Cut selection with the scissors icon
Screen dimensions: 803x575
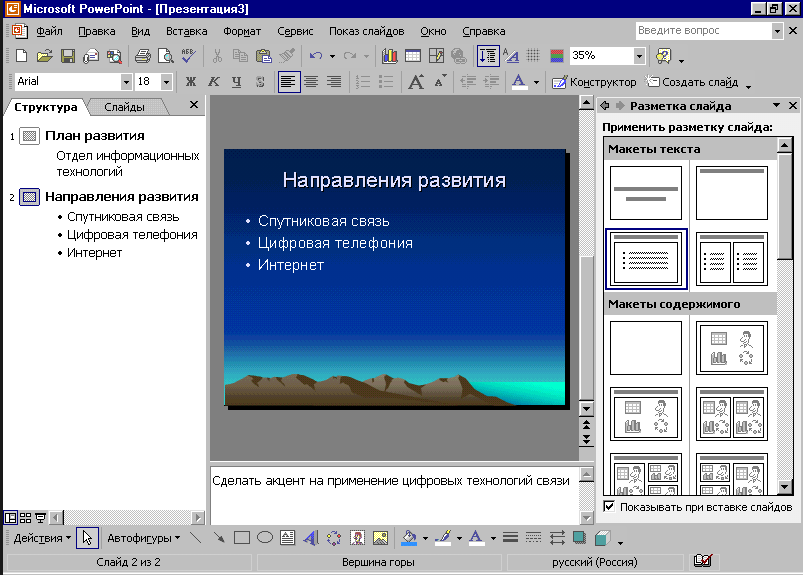tap(217, 55)
